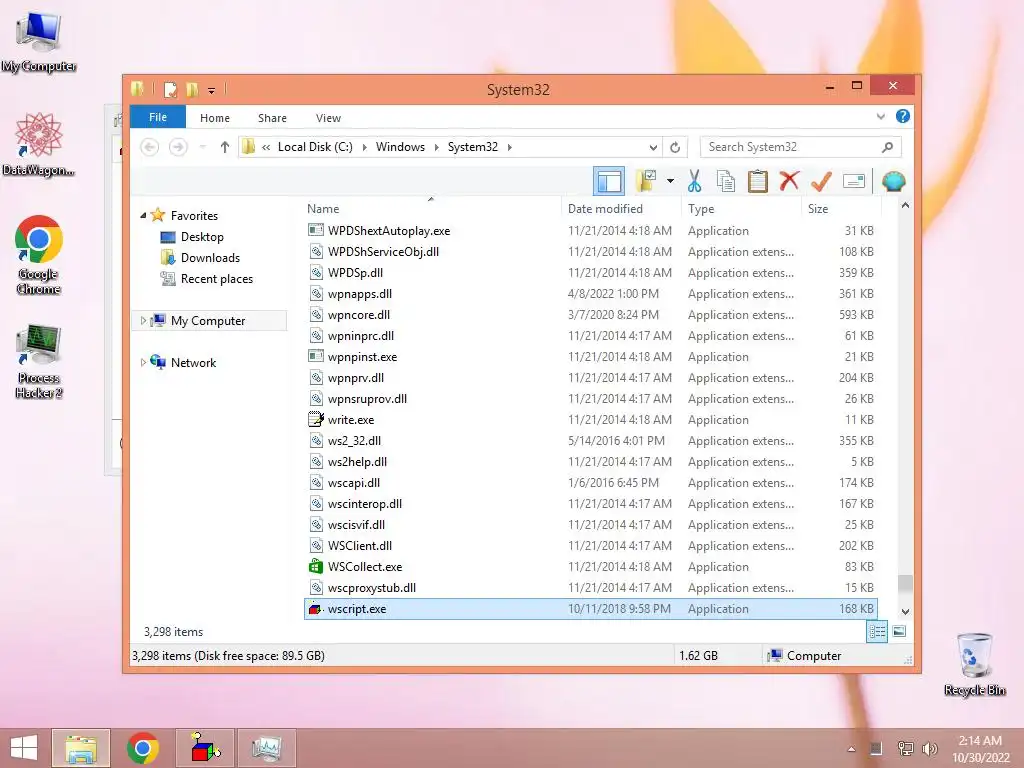
Task: Open Customize Quick Access Toolbar dropdown
Action: pos(212,90)
